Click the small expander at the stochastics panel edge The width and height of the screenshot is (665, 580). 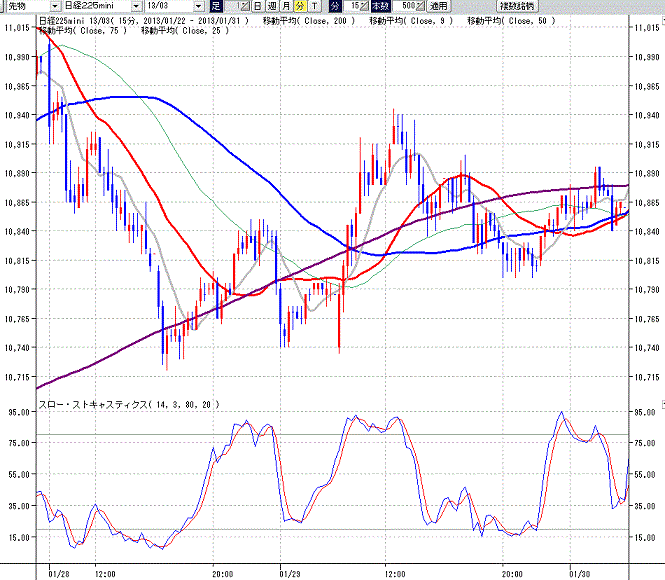(663, 404)
